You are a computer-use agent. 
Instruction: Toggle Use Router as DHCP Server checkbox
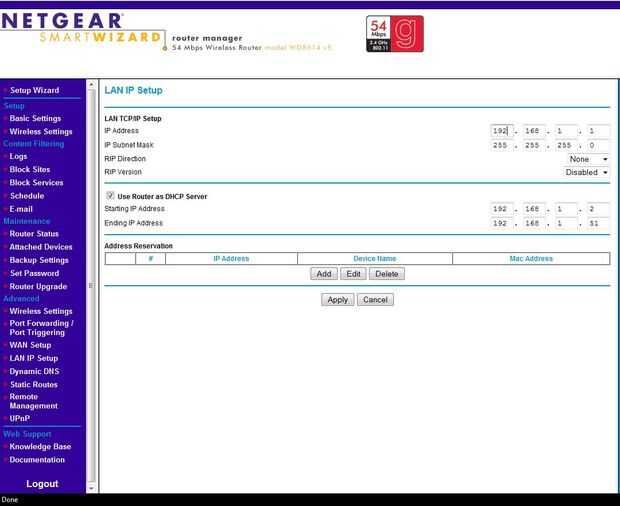point(110,195)
